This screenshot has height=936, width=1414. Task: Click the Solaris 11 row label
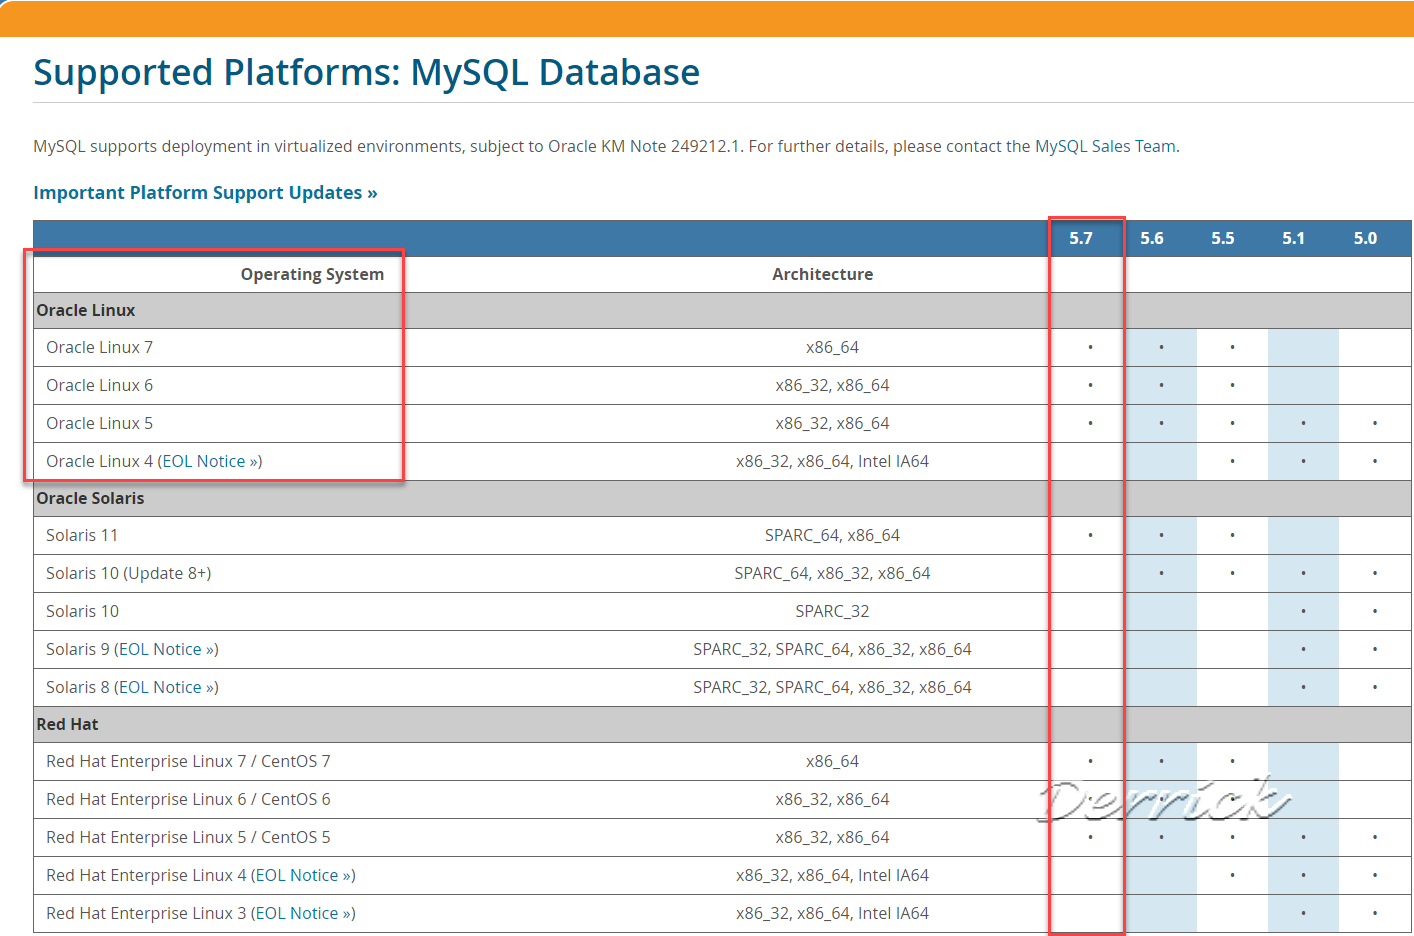pyautogui.click(x=82, y=535)
